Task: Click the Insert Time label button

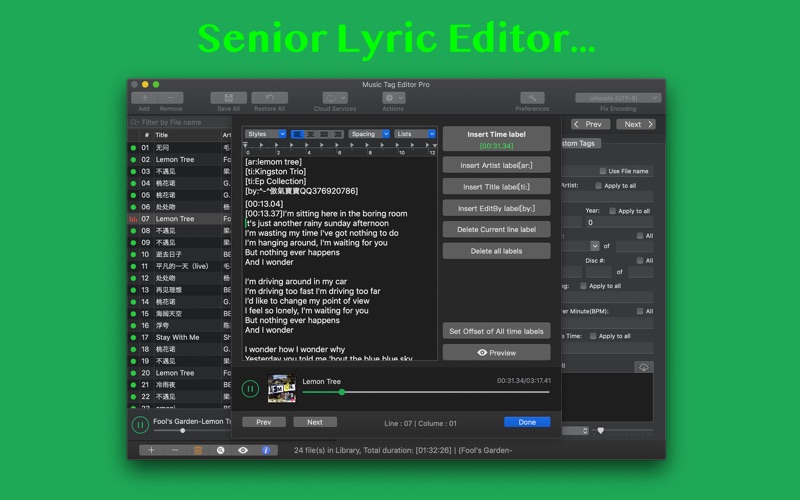Action: coord(496,139)
